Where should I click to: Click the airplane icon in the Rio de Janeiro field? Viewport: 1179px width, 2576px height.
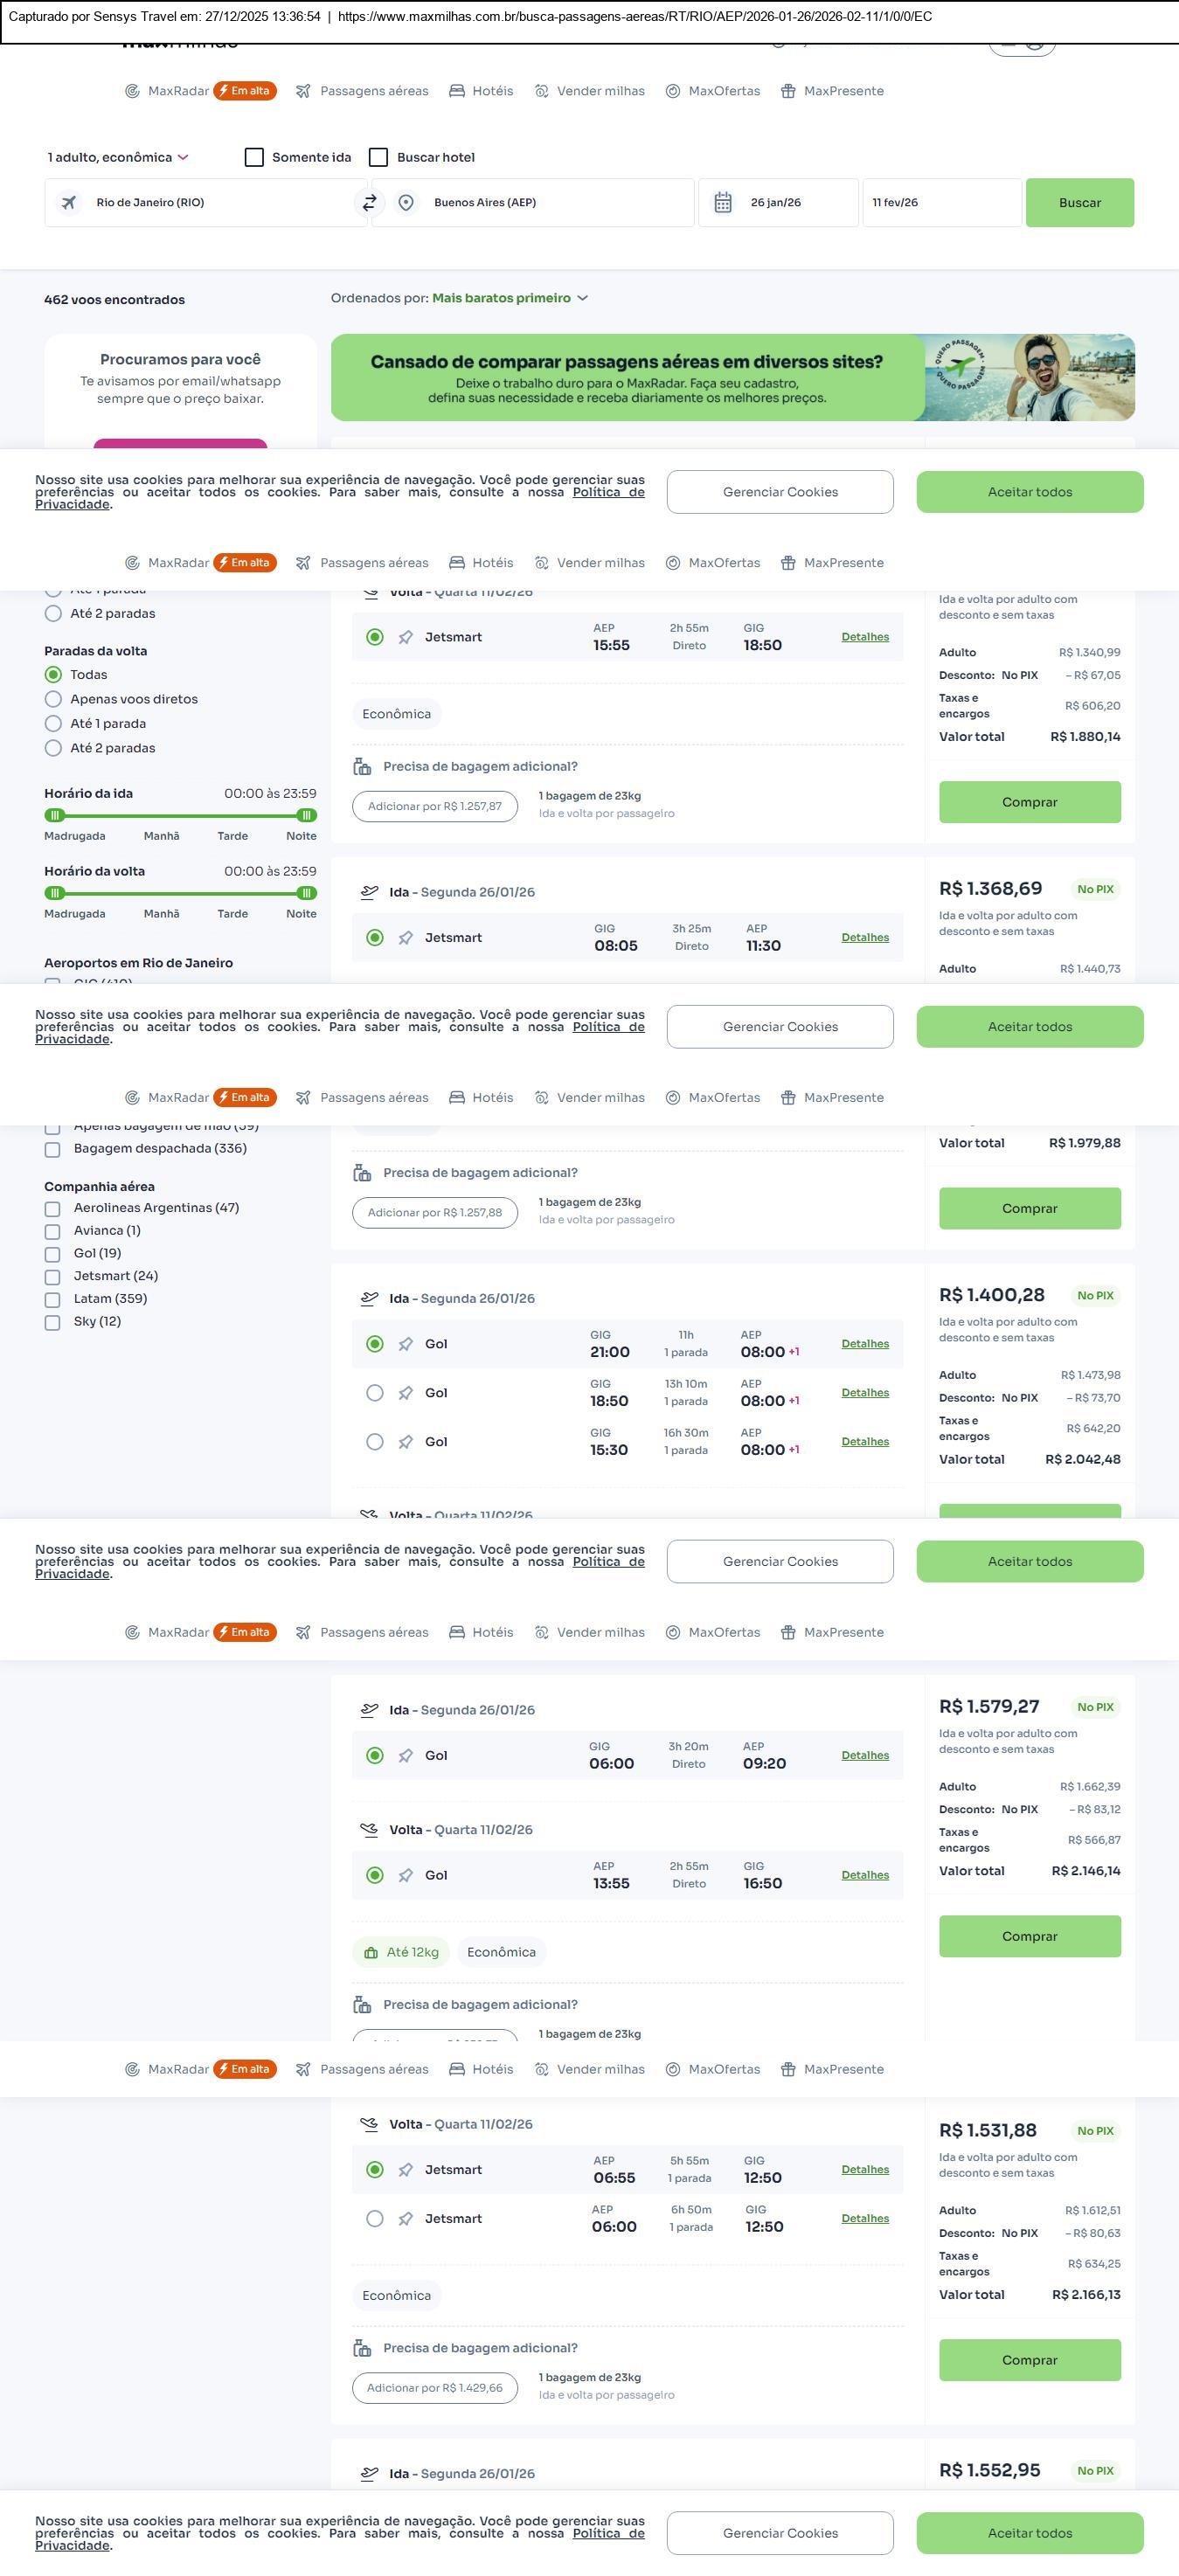click(x=69, y=203)
